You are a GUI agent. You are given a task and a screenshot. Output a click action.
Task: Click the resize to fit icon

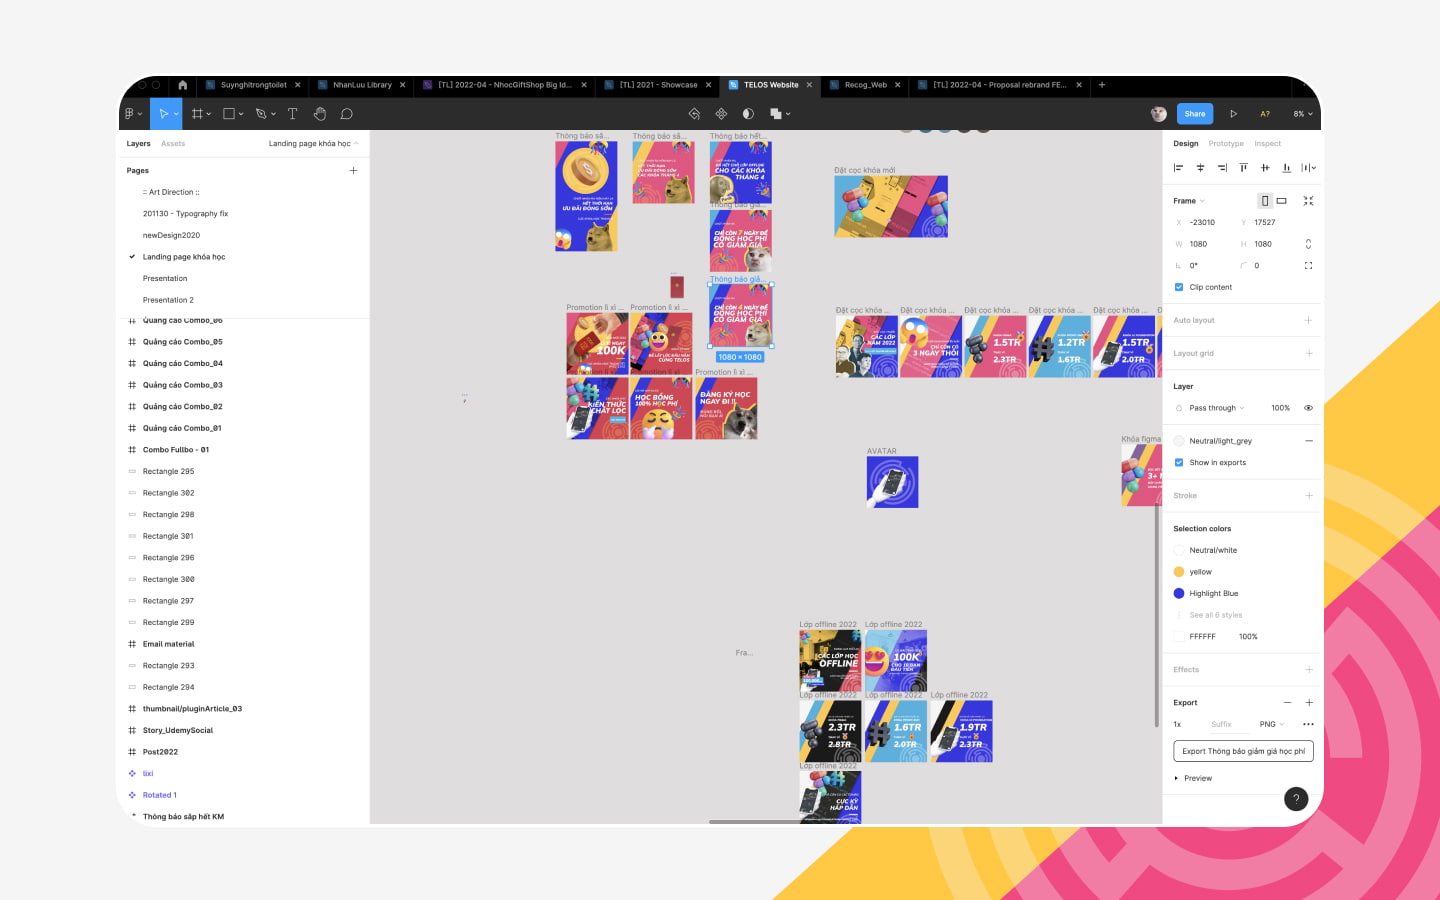tap(1308, 201)
